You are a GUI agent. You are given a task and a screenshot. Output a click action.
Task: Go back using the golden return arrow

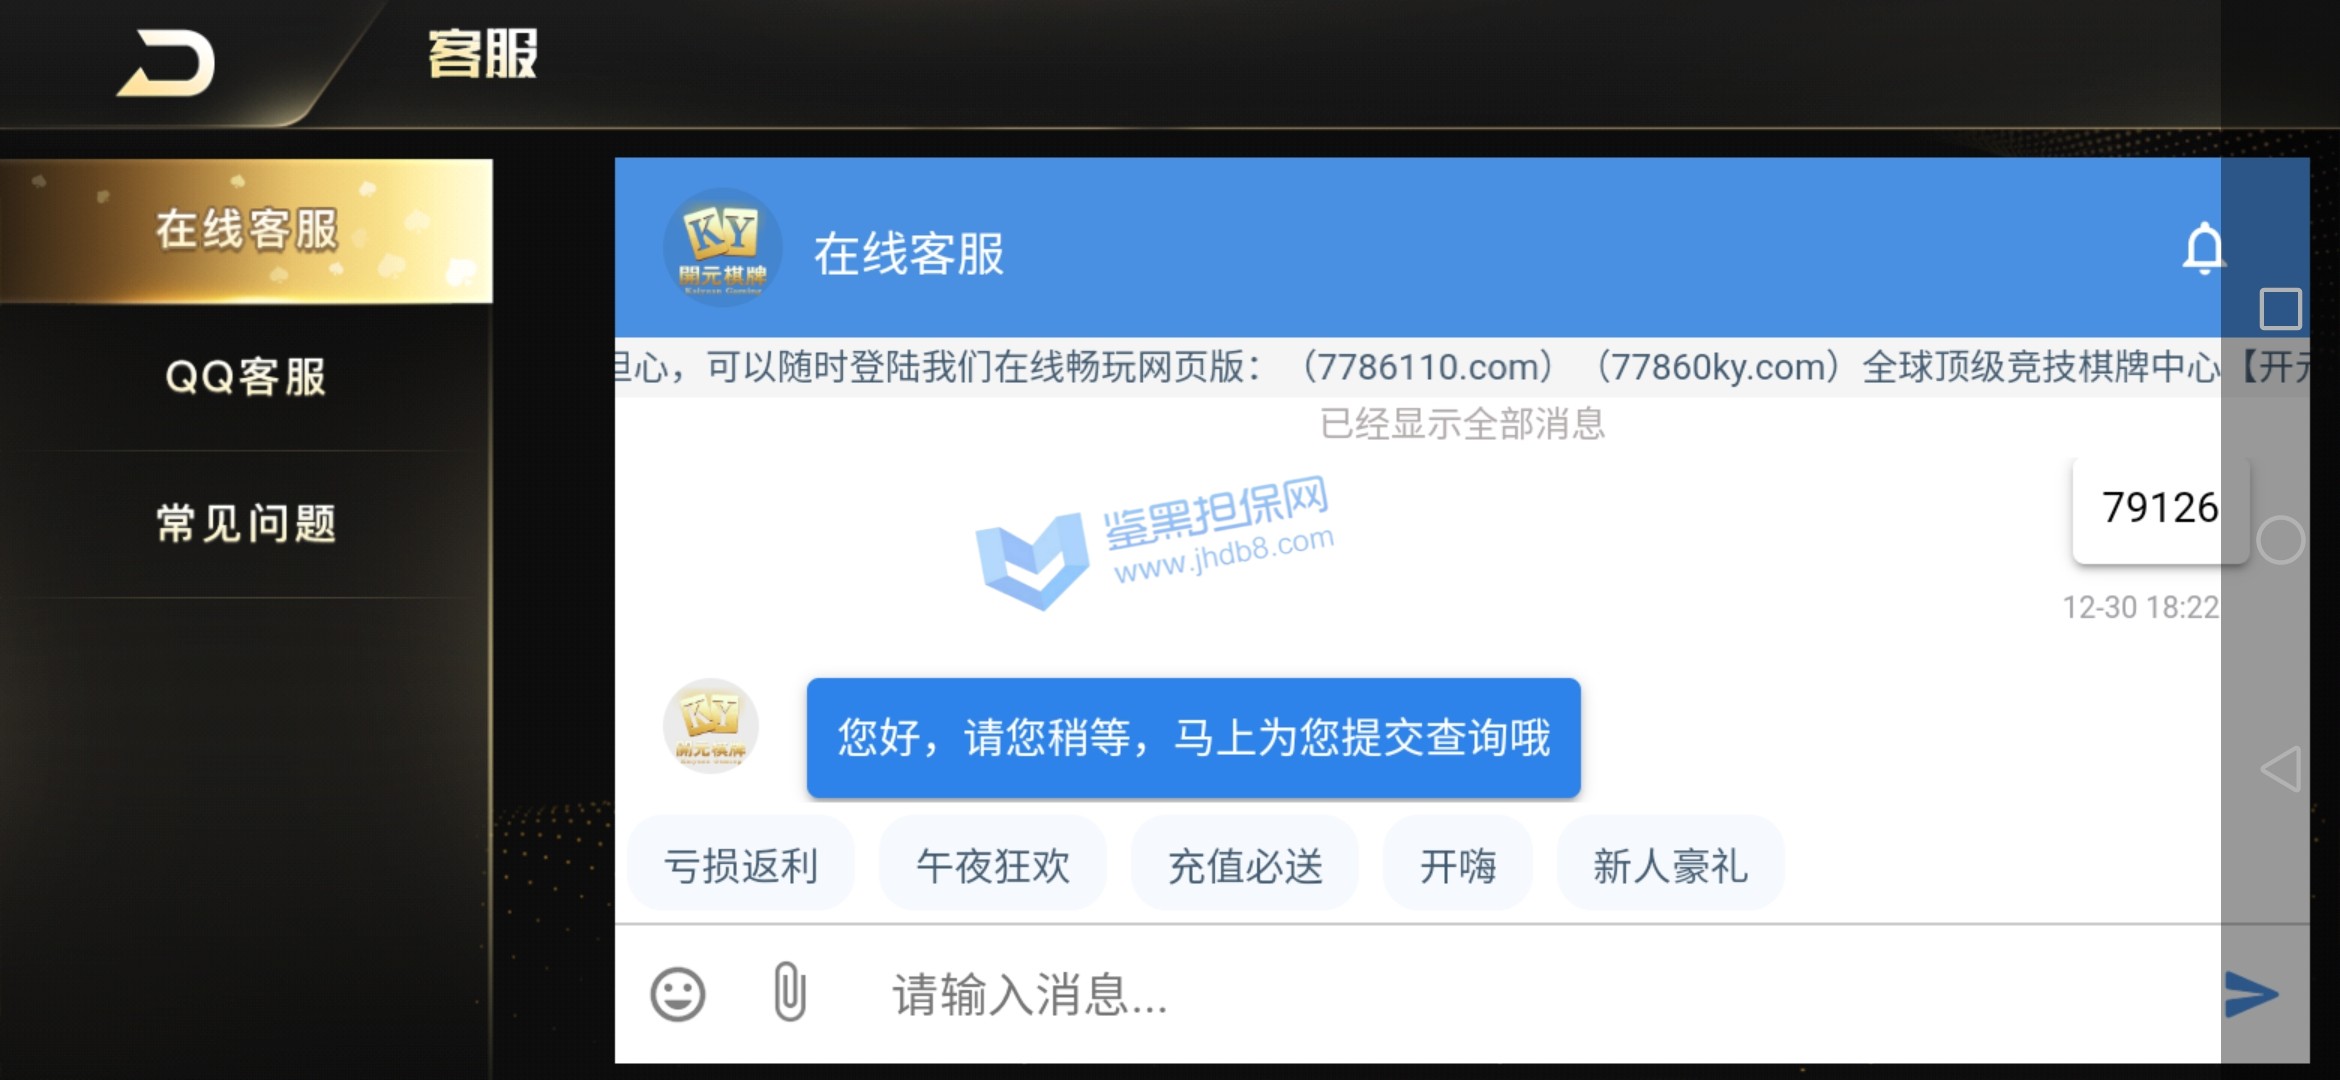click(167, 63)
